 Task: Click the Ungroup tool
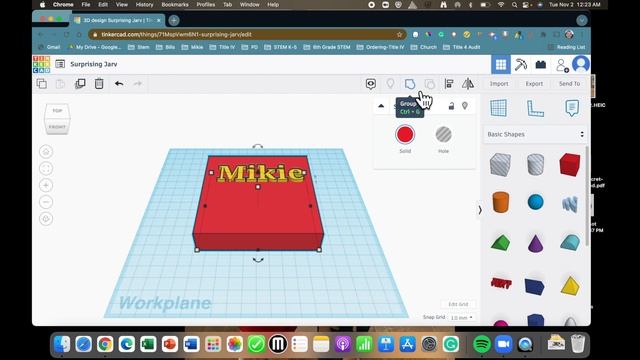[x=430, y=84]
